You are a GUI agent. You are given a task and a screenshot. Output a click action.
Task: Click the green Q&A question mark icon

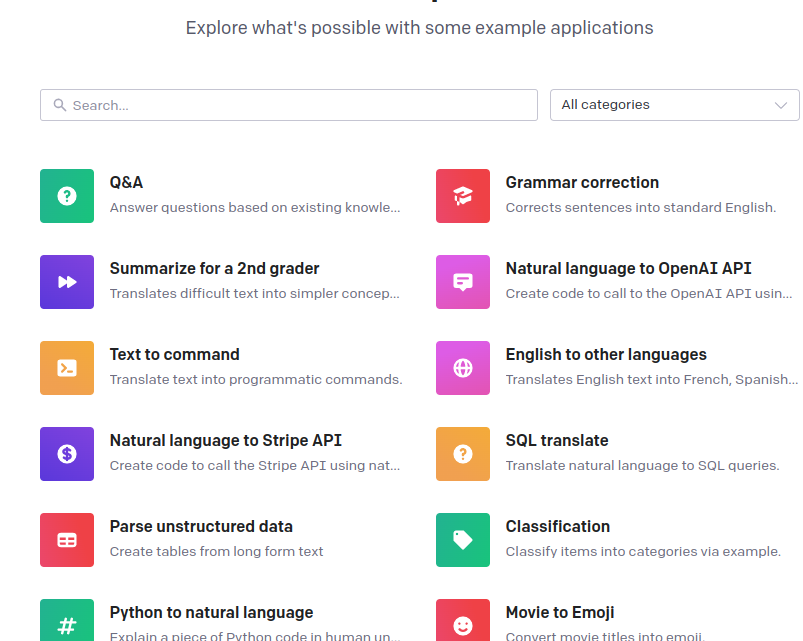[67, 196]
